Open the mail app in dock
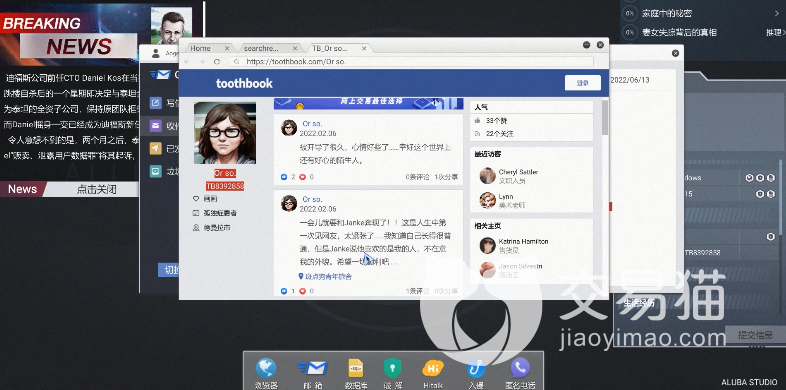Image resolution: width=786 pixels, height=390 pixels. pos(312,368)
